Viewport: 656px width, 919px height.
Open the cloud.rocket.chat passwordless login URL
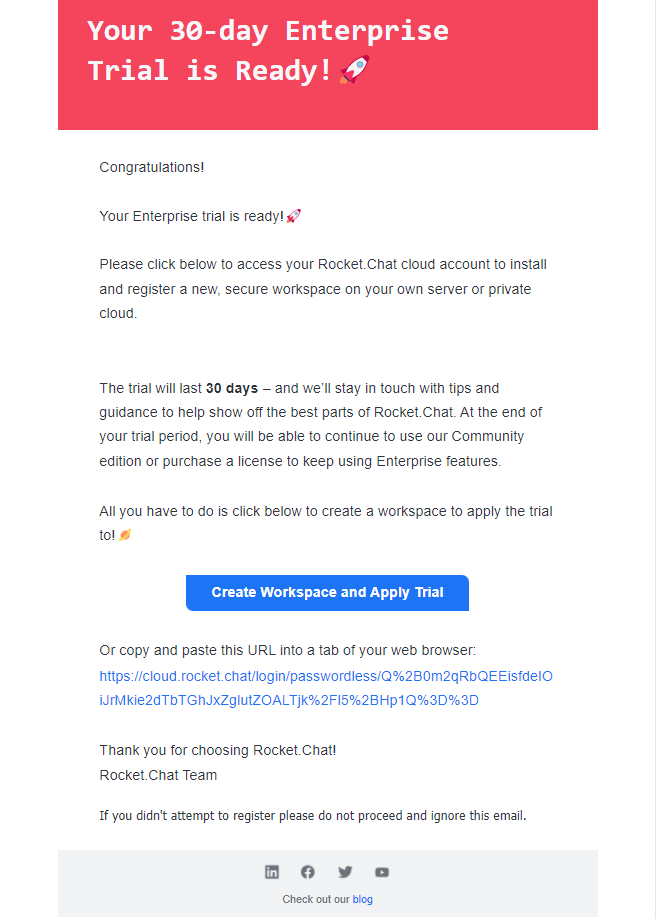(x=326, y=688)
